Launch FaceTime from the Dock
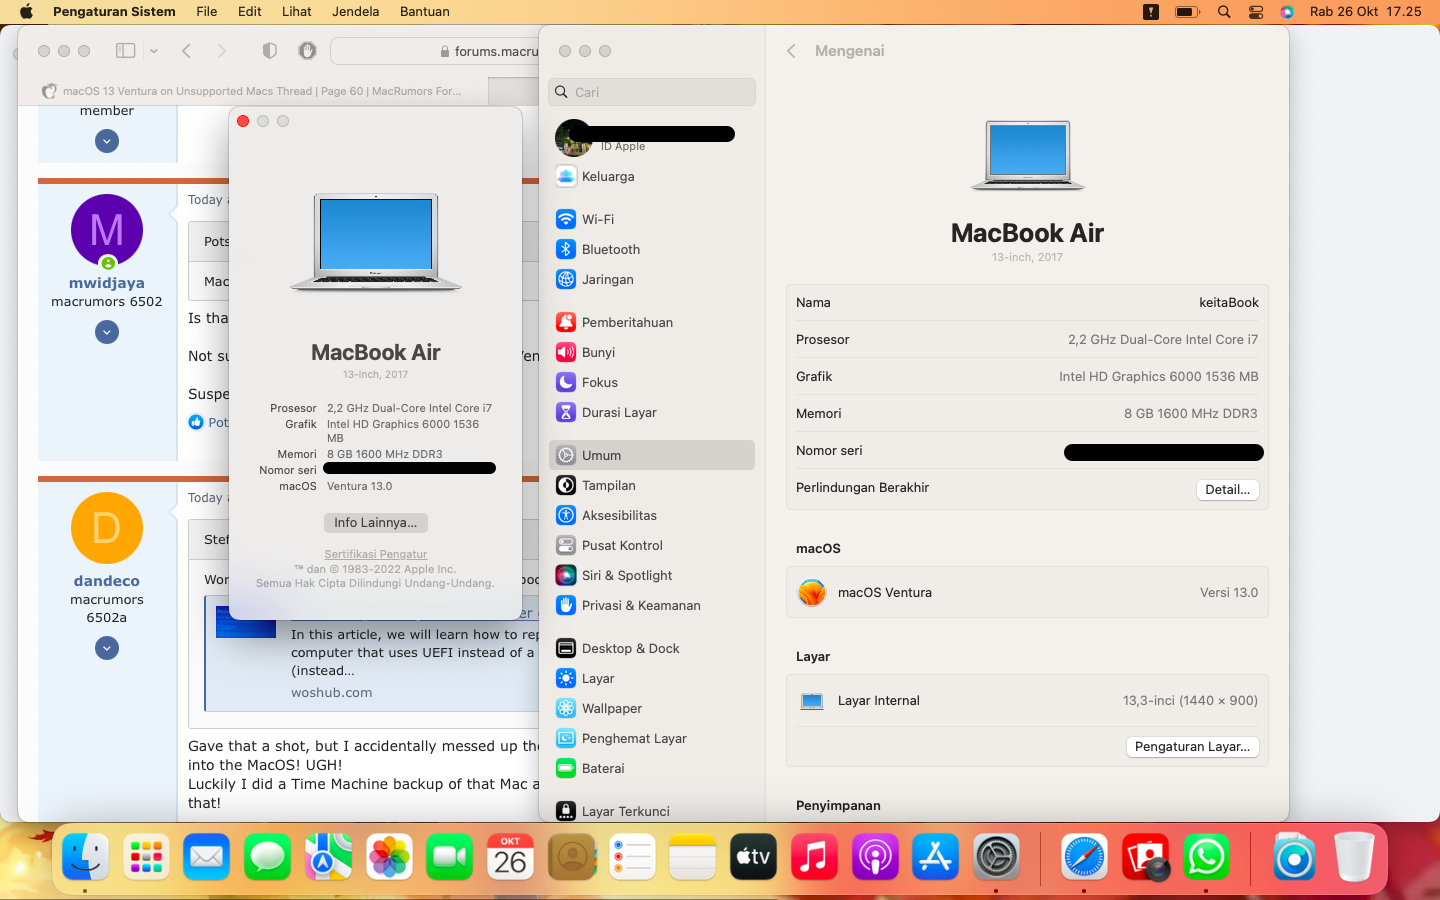This screenshot has height=900, width=1440. pos(450,857)
